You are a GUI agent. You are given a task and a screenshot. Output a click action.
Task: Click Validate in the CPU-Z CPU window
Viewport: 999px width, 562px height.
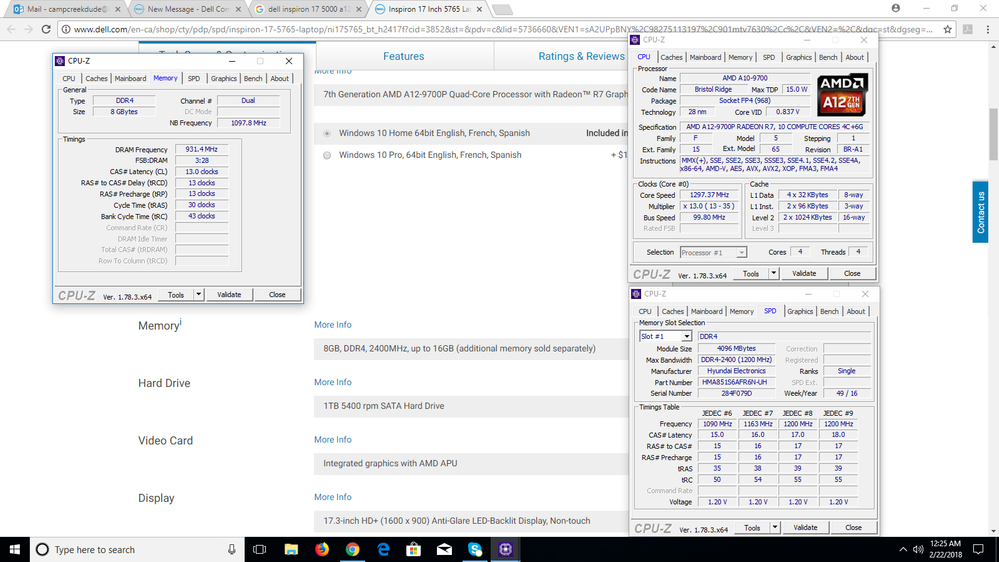pos(804,273)
